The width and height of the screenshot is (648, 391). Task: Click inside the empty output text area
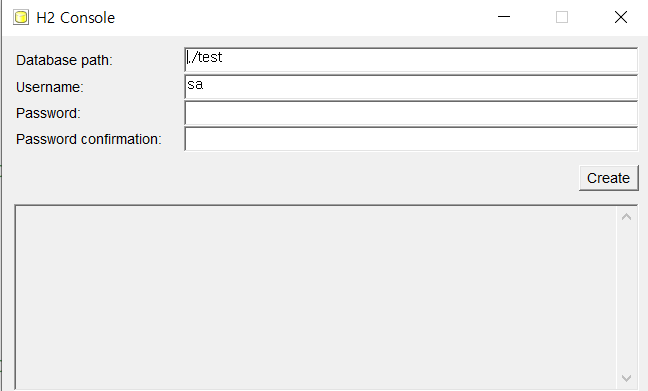[316, 298]
